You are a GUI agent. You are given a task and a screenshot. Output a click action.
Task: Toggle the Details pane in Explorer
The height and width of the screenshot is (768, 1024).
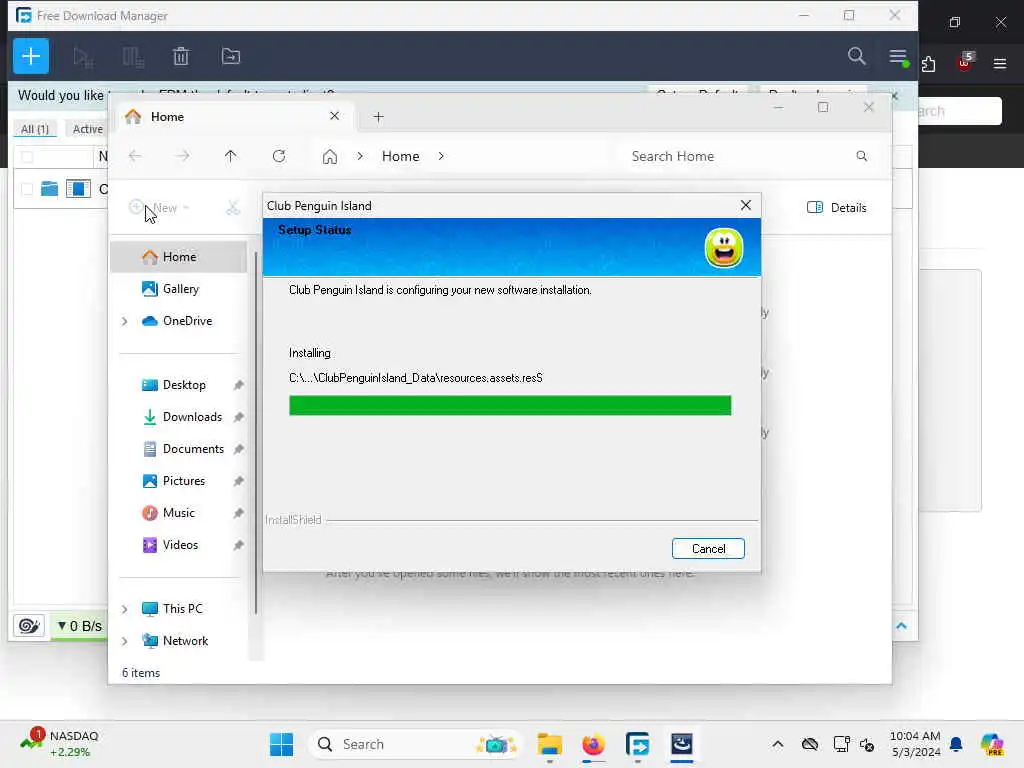tap(837, 208)
